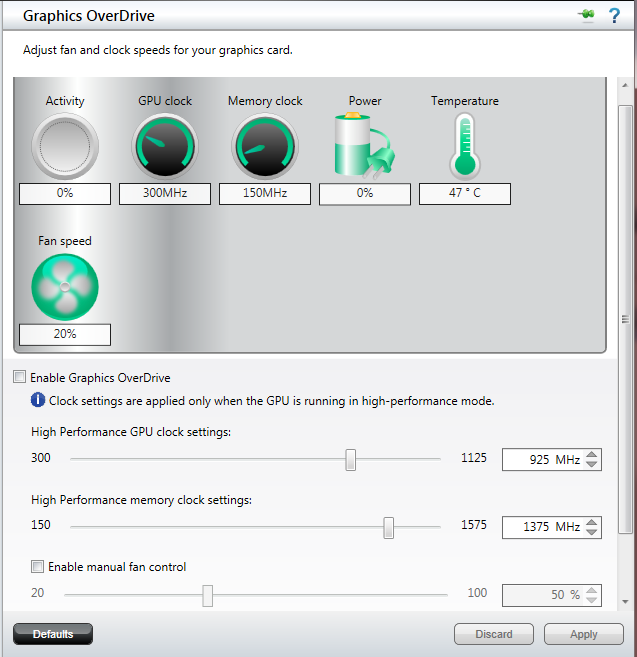Click the Memory clock gauge
Screen dimensions: 637x657
(265, 147)
